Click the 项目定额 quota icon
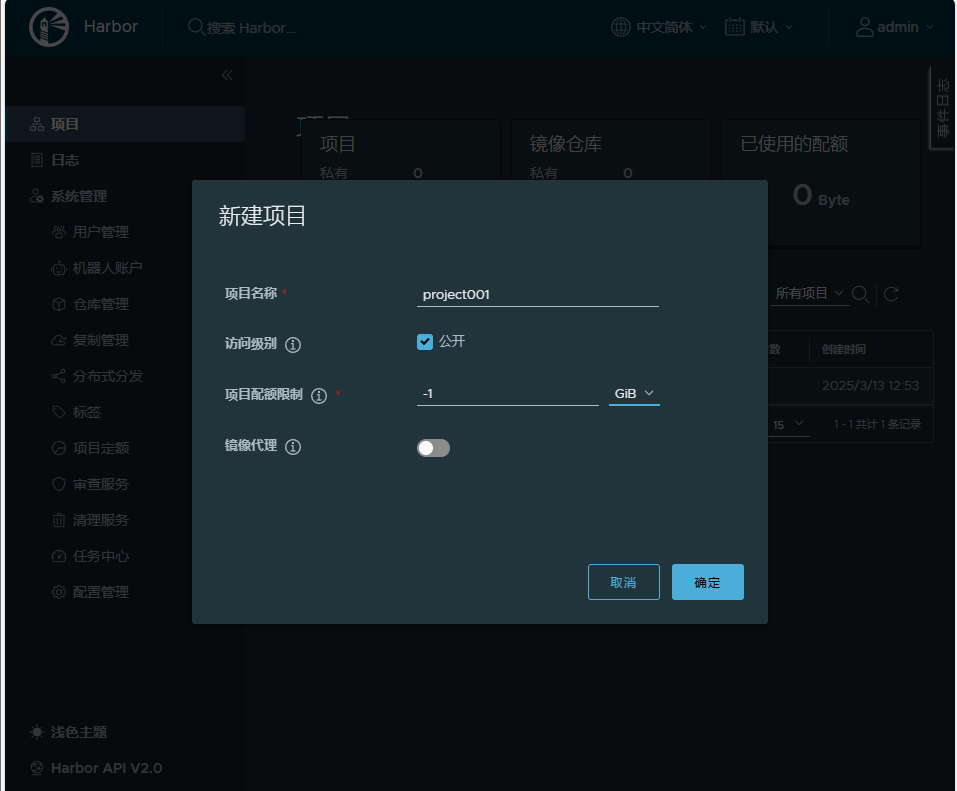The image size is (957, 791). (x=59, y=448)
